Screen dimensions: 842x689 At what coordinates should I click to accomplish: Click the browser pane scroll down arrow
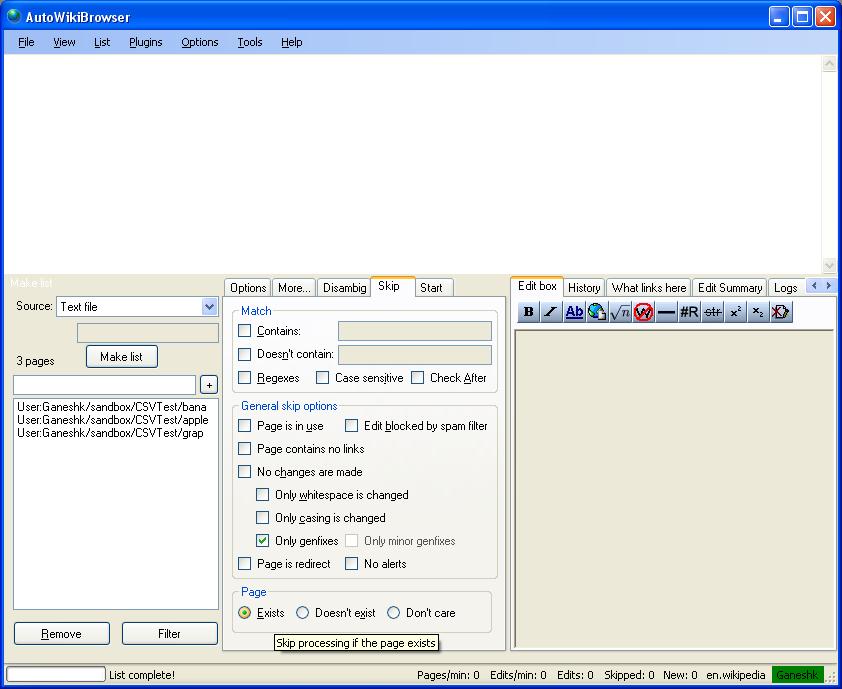[x=829, y=265]
